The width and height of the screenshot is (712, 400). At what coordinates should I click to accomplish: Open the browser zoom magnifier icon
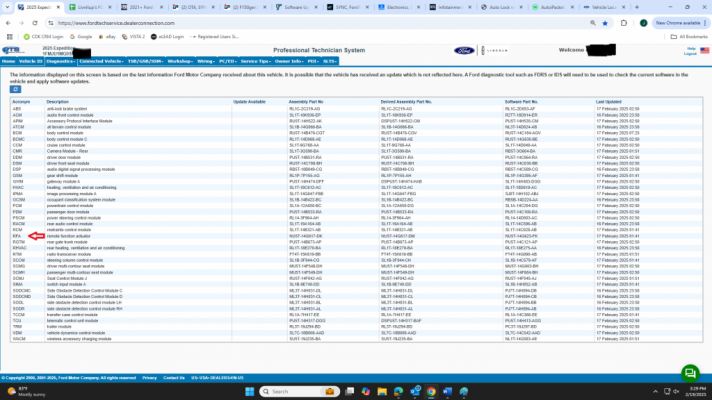[x=593, y=23]
